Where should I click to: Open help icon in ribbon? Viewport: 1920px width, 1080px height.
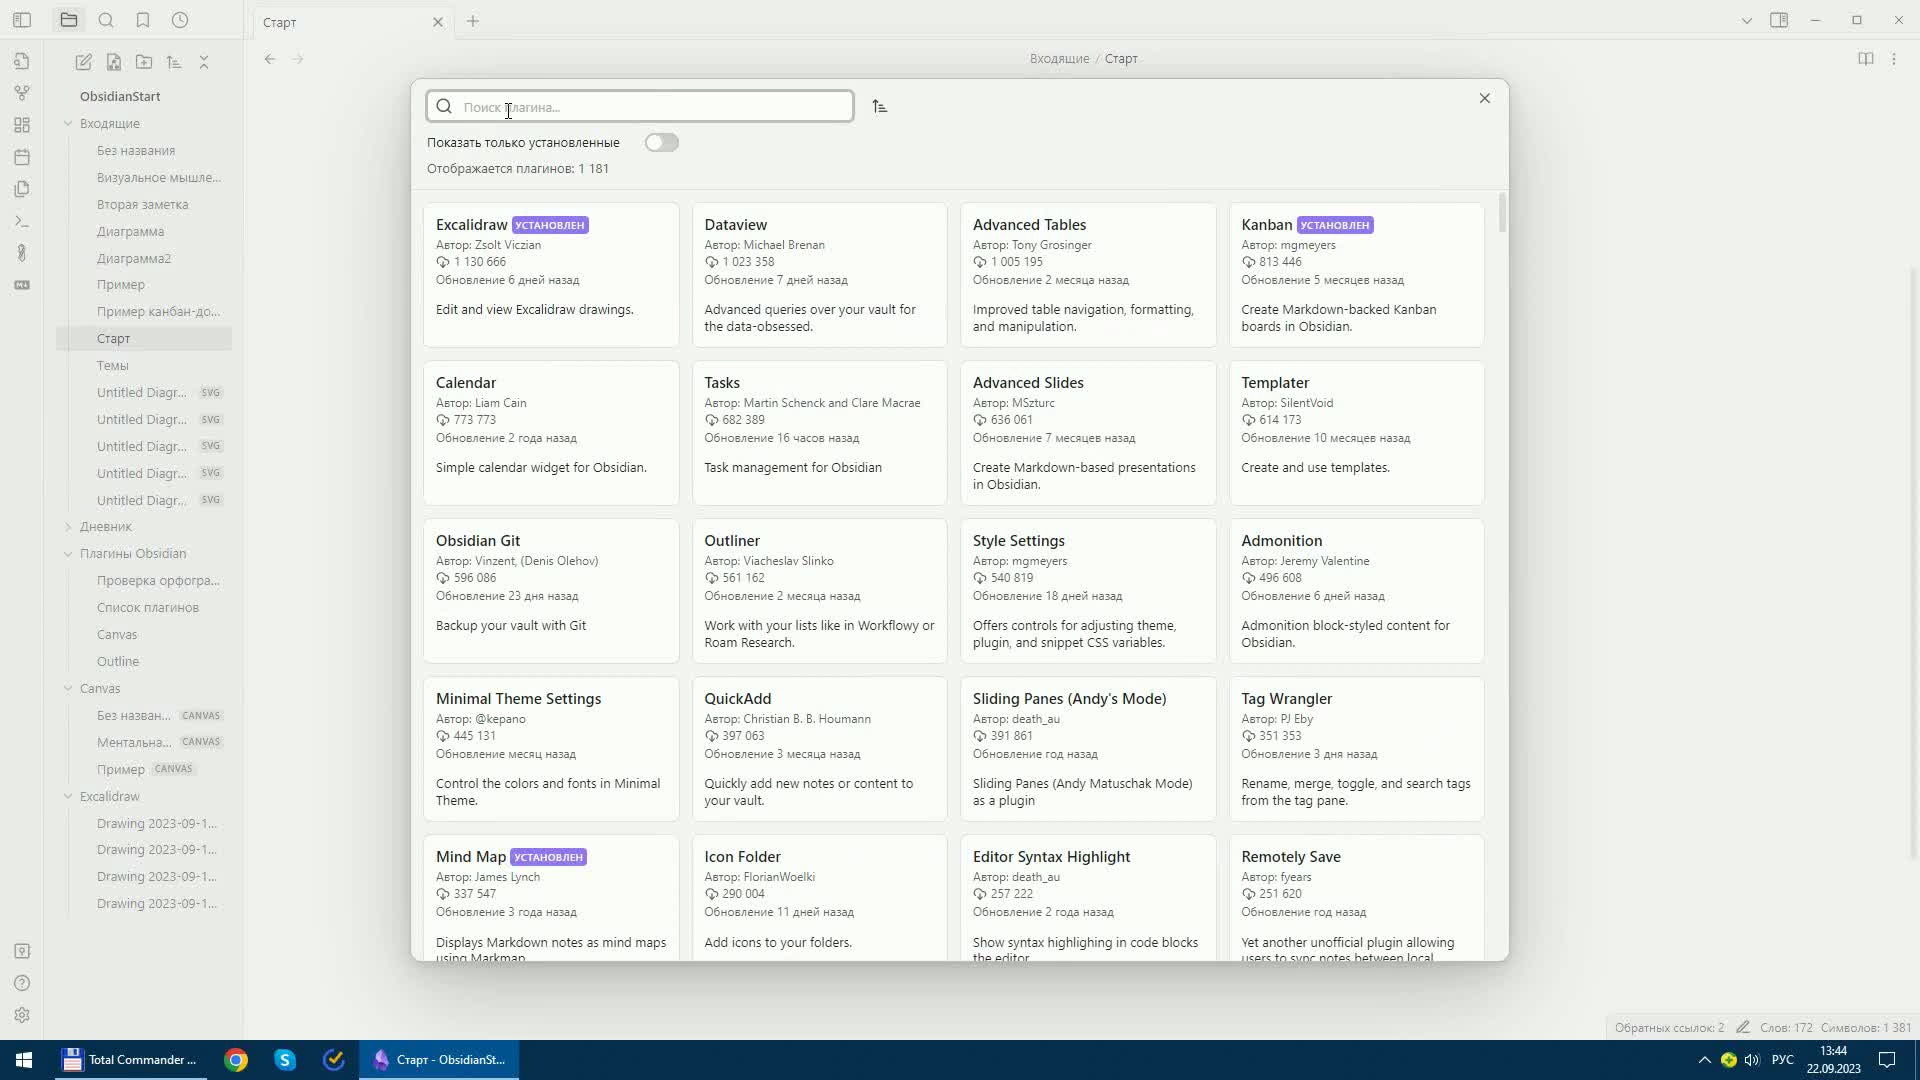click(x=22, y=983)
